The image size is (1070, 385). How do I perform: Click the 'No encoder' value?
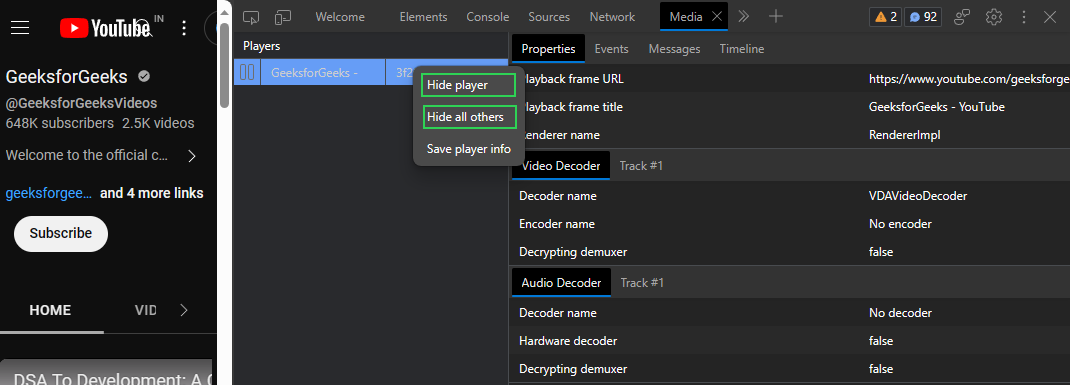point(900,224)
